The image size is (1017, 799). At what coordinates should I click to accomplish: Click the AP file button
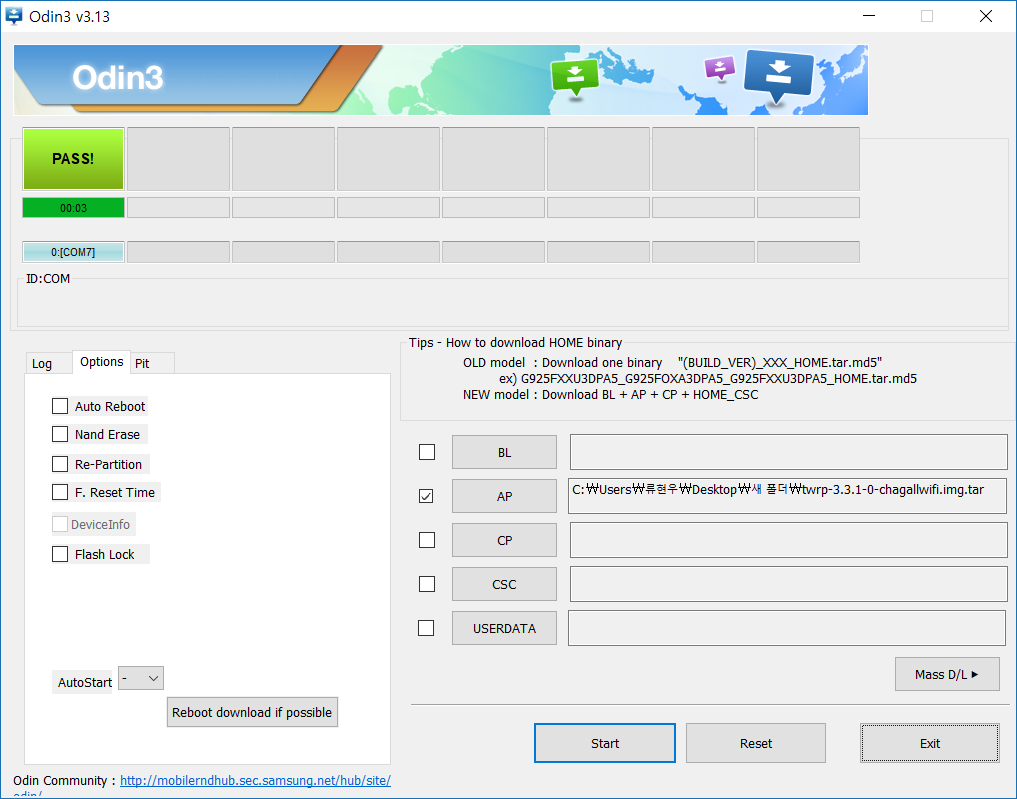tap(504, 496)
